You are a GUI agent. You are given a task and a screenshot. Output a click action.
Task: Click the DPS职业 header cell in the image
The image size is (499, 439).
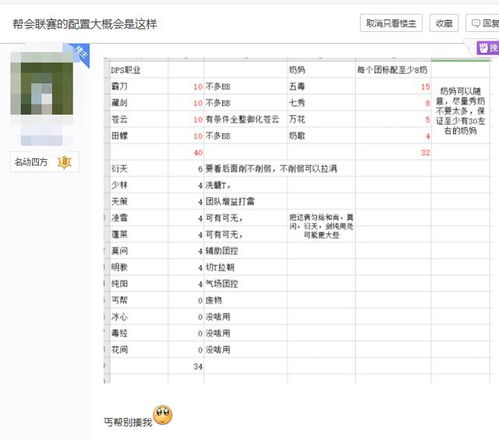(x=126, y=70)
